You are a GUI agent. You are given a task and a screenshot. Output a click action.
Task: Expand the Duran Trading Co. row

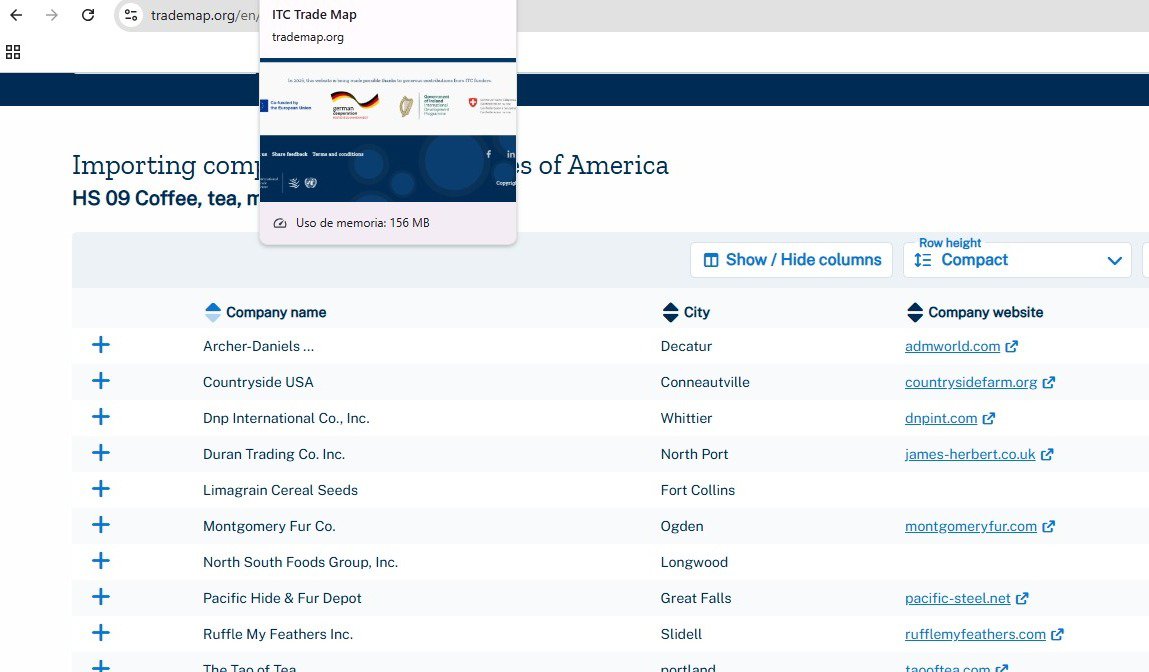[x=101, y=453]
